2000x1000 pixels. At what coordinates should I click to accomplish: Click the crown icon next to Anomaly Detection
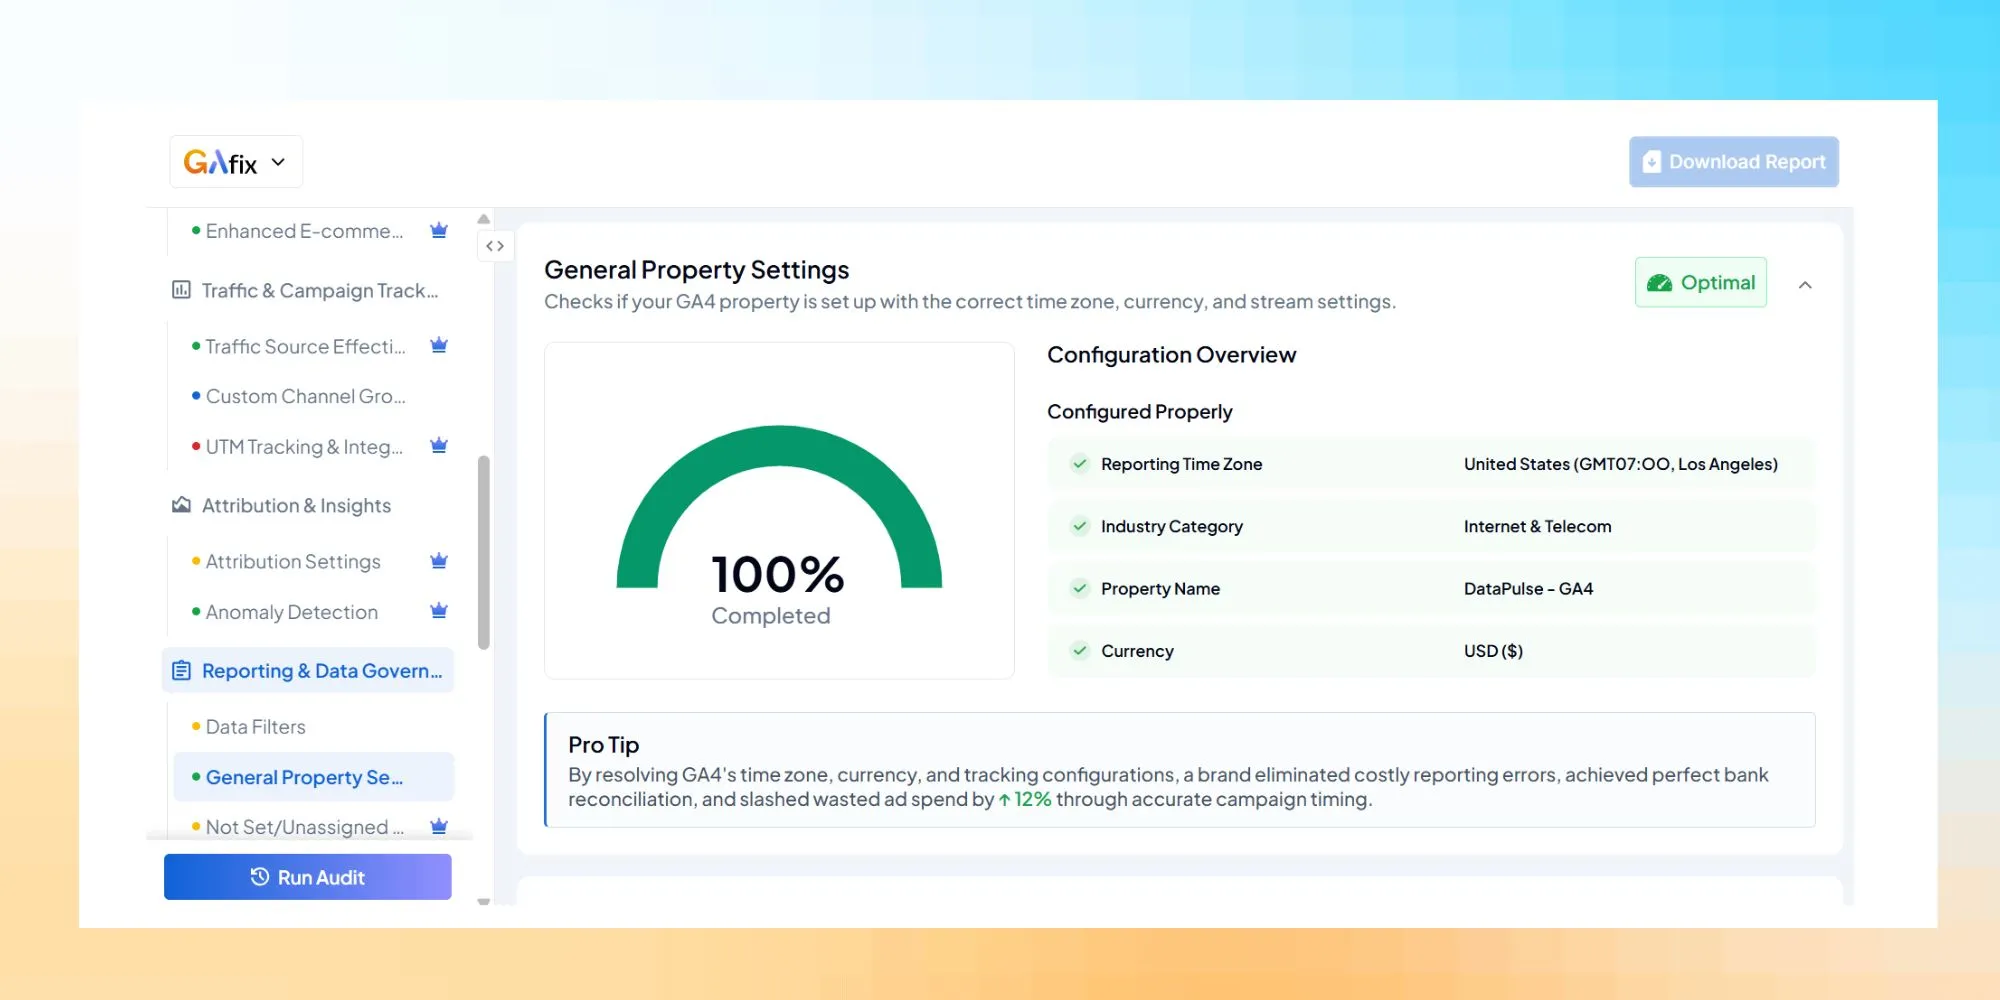438,611
